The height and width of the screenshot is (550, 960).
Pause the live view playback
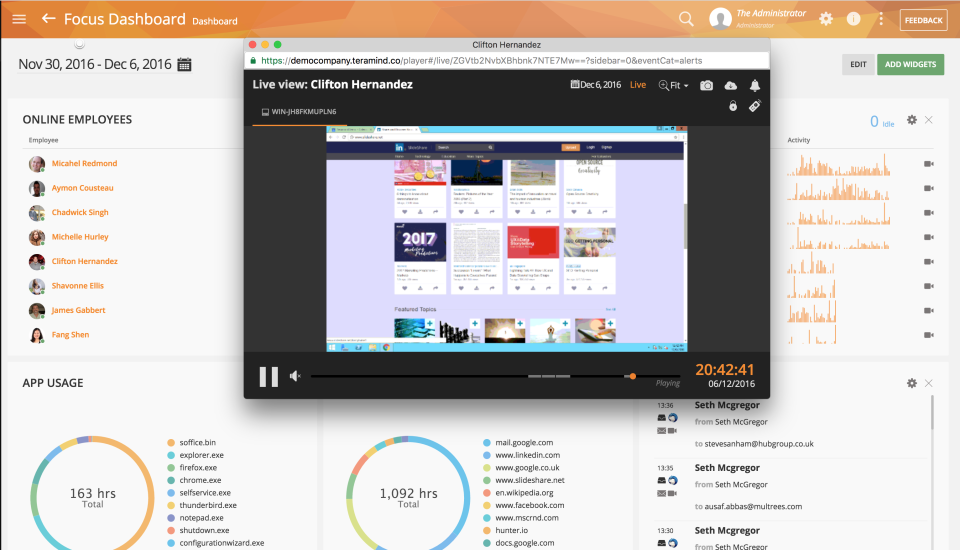(269, 376)
